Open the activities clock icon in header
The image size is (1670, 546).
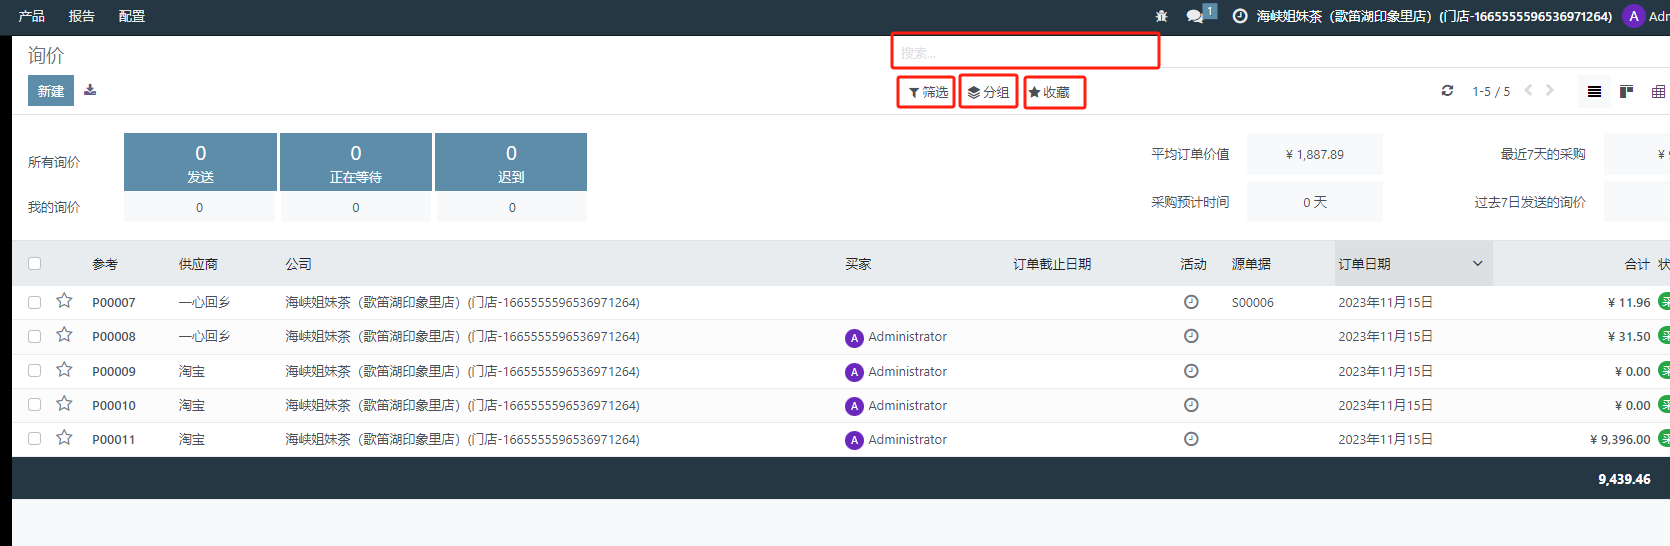click(1240, 16)
